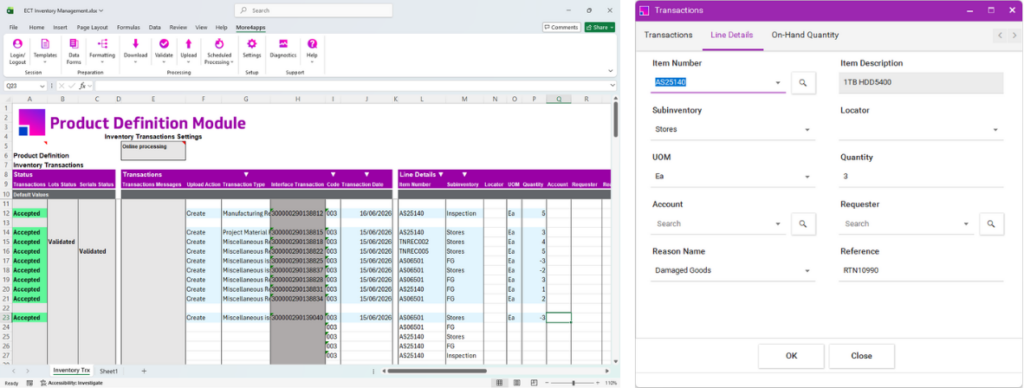Click the Quantity field showing 3

[921, 176]
